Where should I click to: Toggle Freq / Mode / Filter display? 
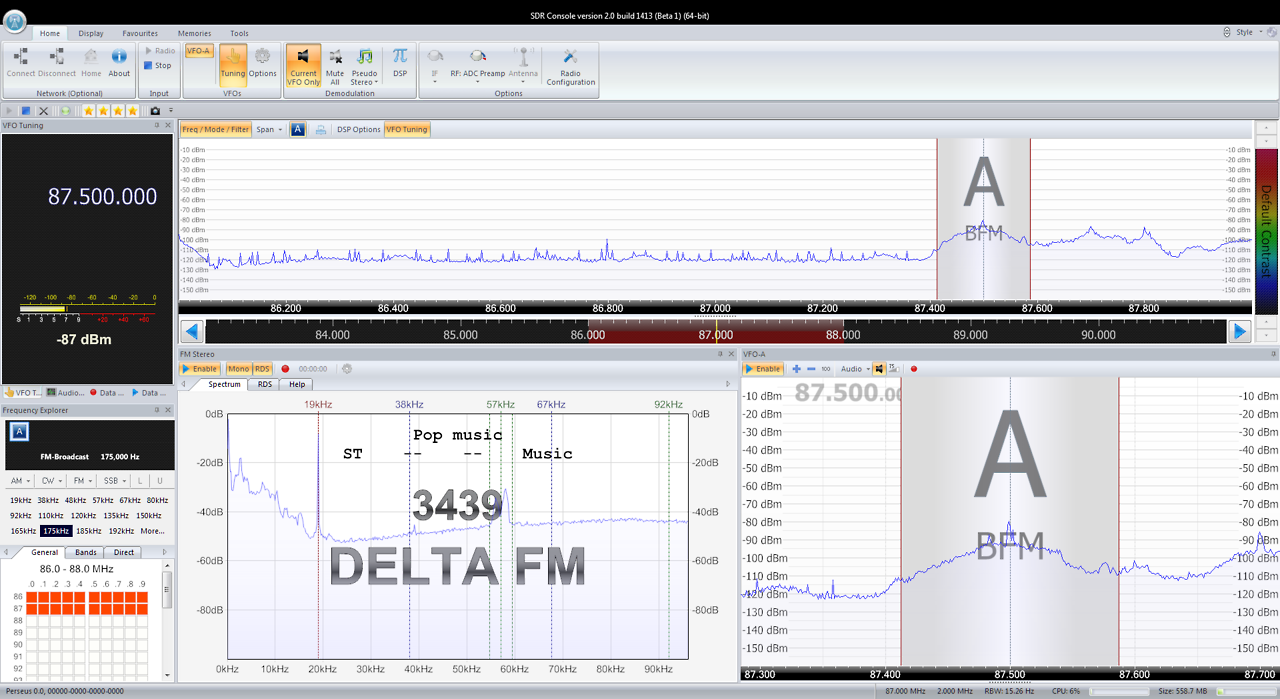pos(216,130)
